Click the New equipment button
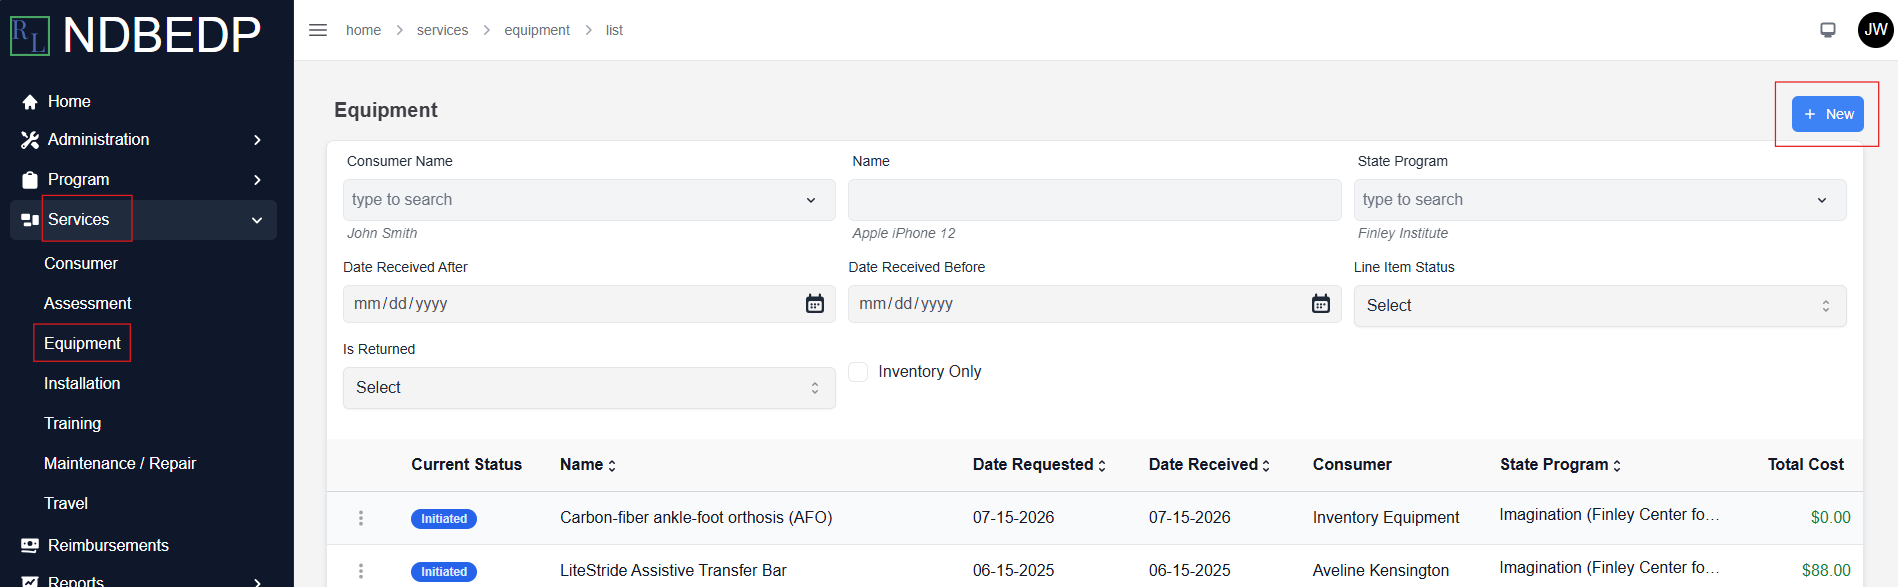 pyautogui.click(x=1828, y=114)
